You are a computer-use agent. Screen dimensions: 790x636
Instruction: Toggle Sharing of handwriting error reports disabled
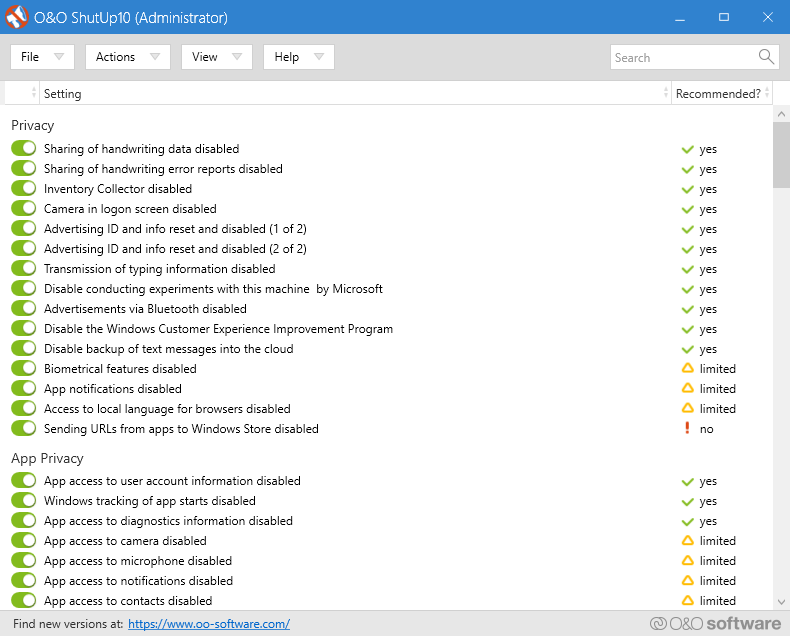pos(23,168)
